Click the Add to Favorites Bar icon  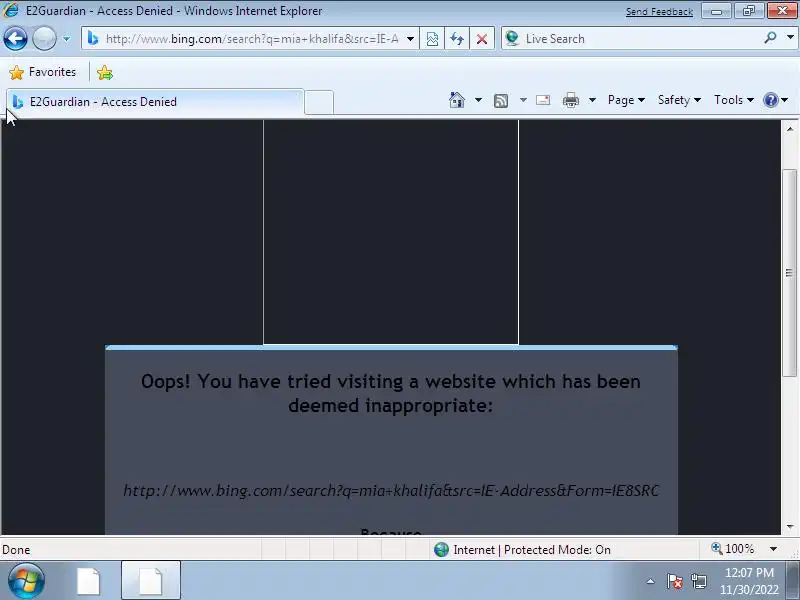(x=105, y=73)
